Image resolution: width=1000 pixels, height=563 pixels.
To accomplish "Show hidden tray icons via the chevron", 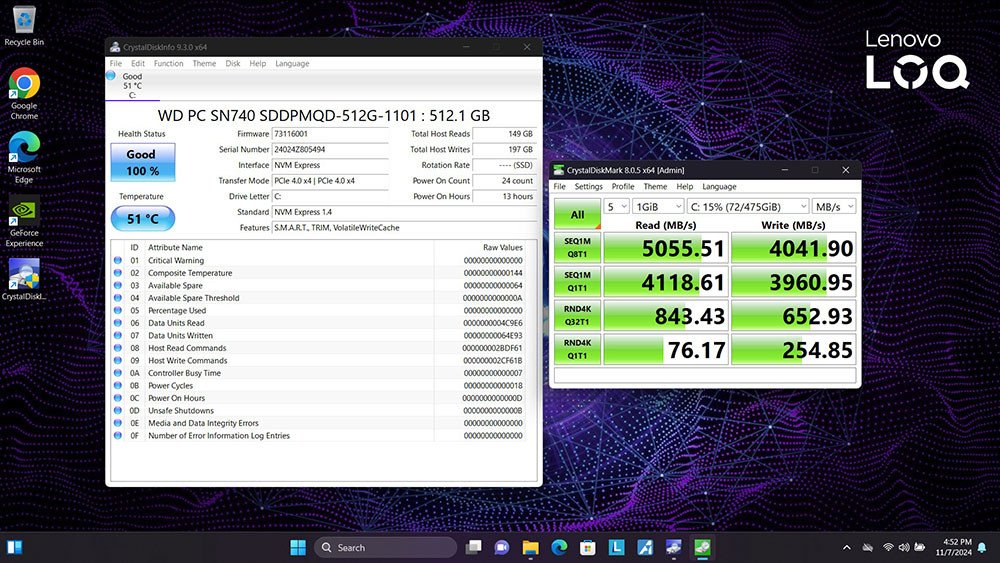I will point(846,547).
